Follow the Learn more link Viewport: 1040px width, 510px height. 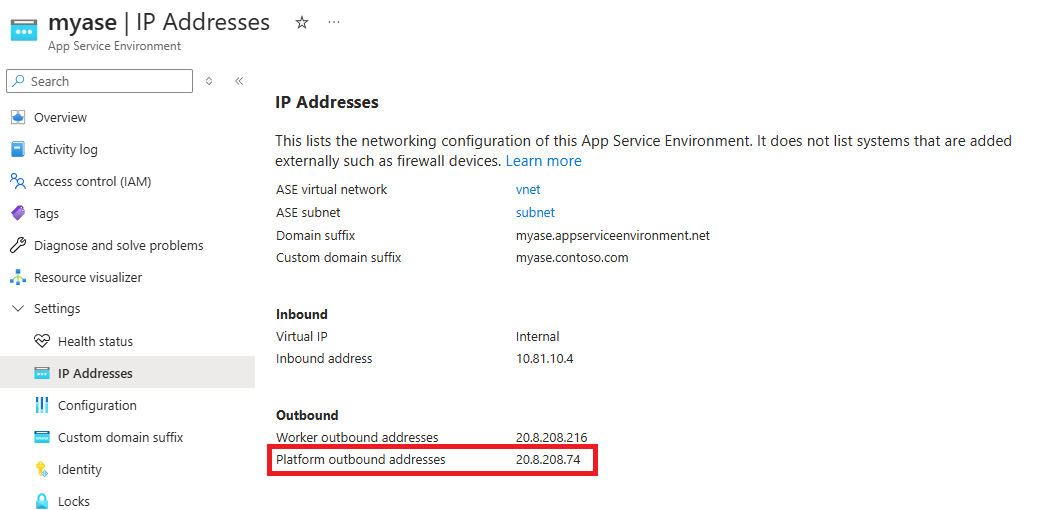[543, 161]
